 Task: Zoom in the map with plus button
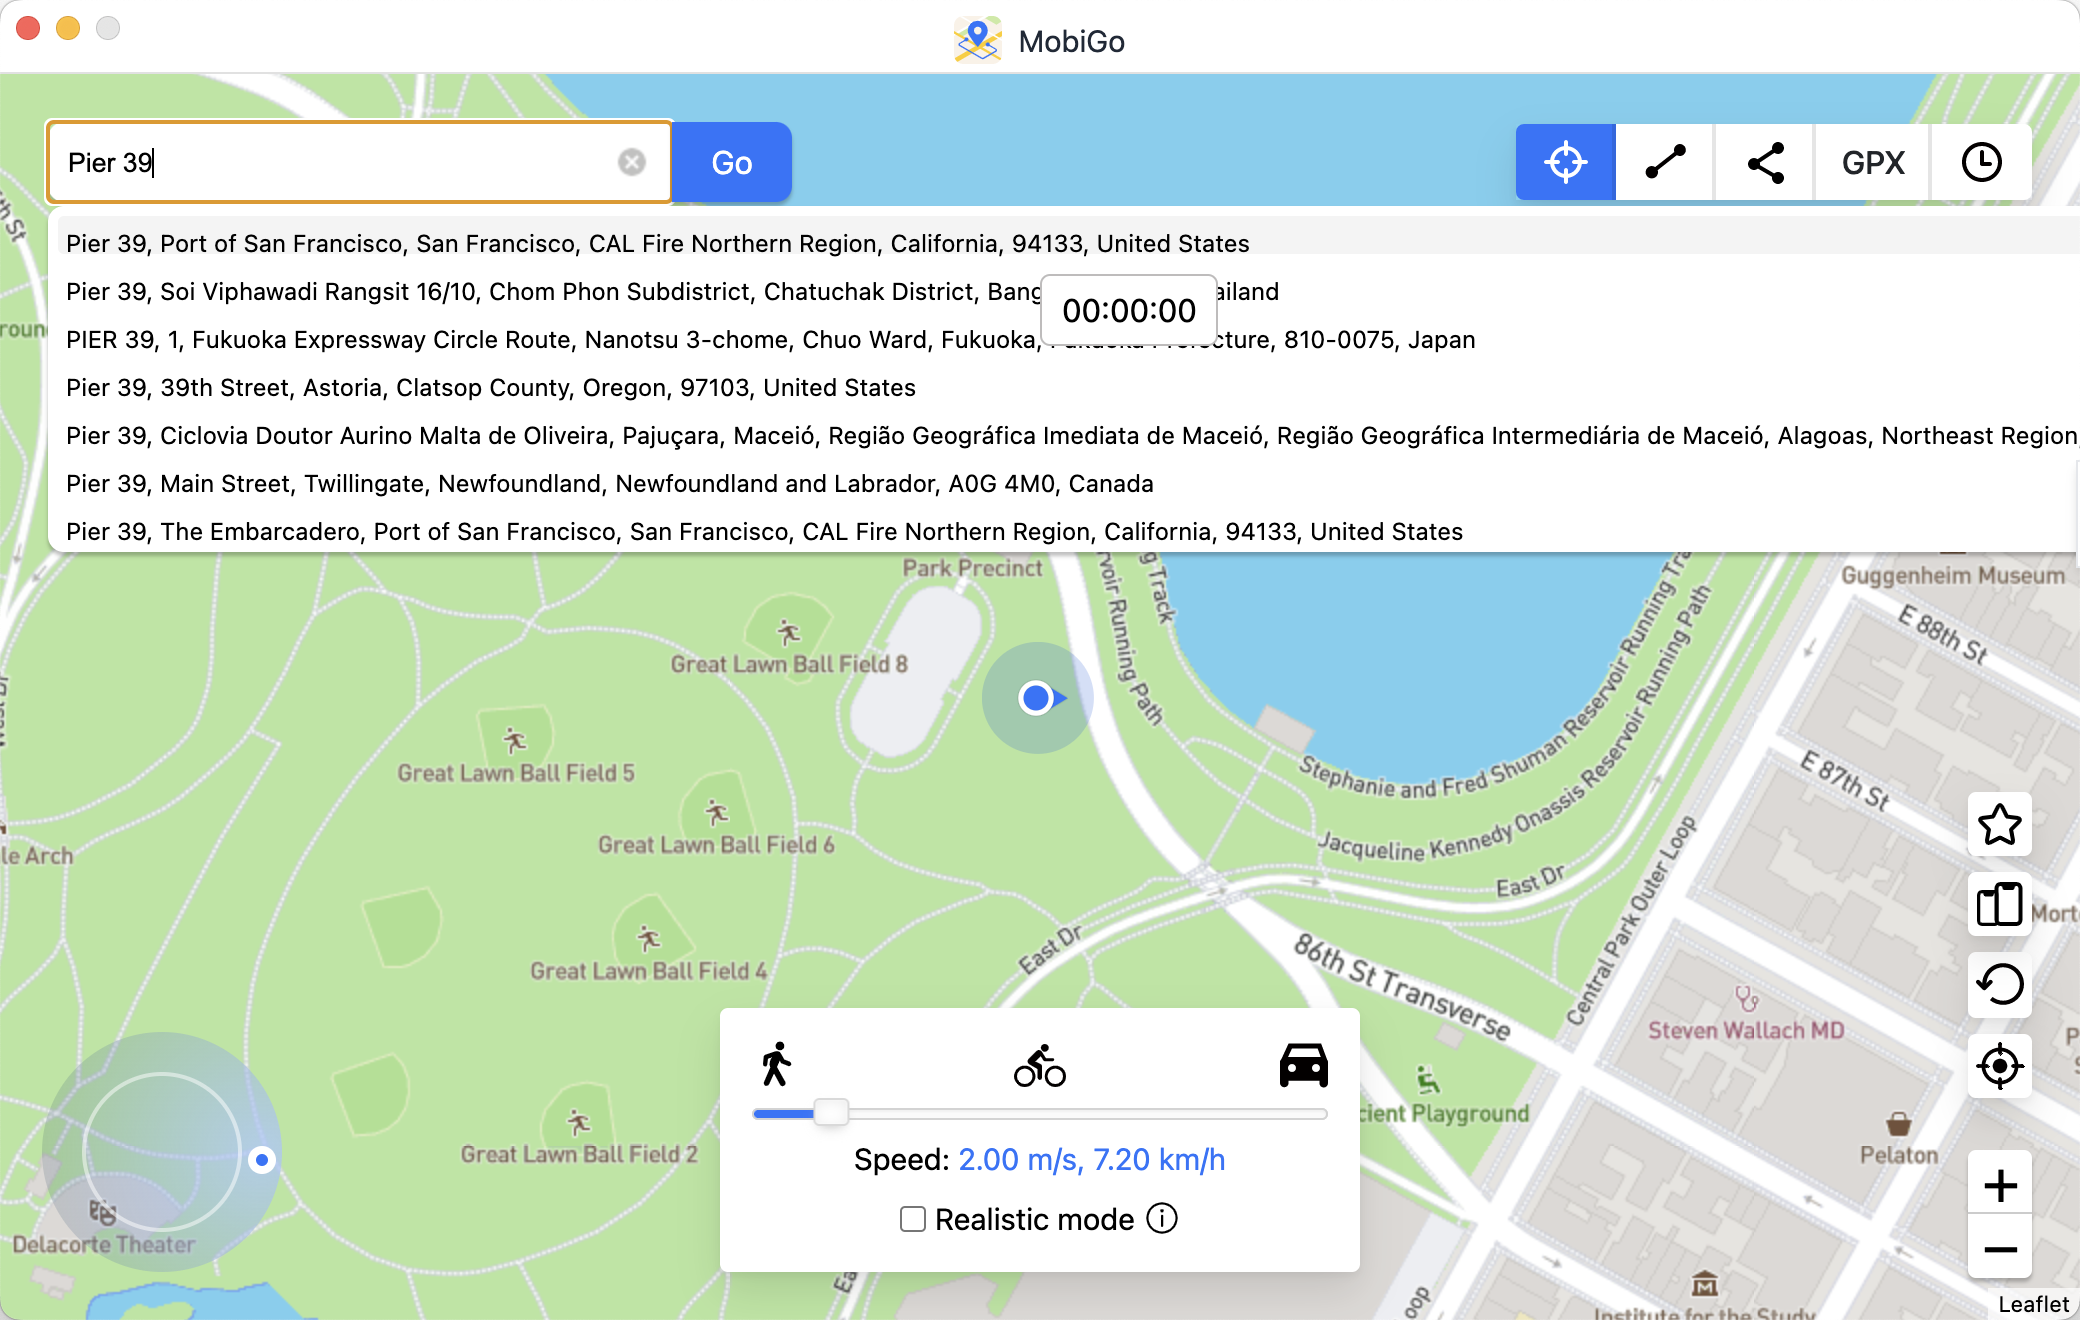(x=2000, y=1186)
